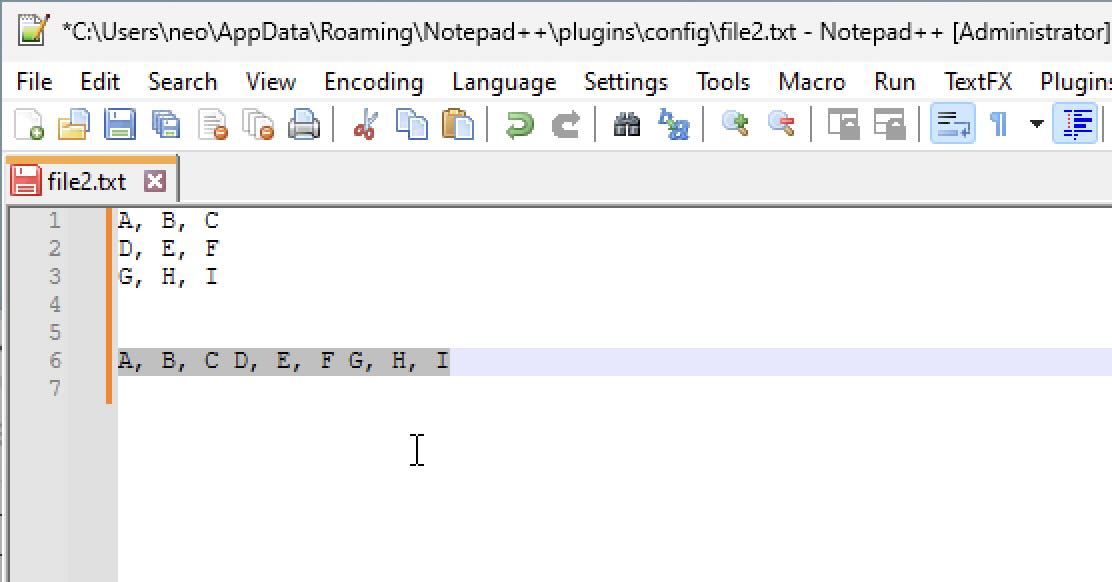This screenshot has width=1112, height=582.
Task: Enable the indent guide display
Action: coord(1077,124)
